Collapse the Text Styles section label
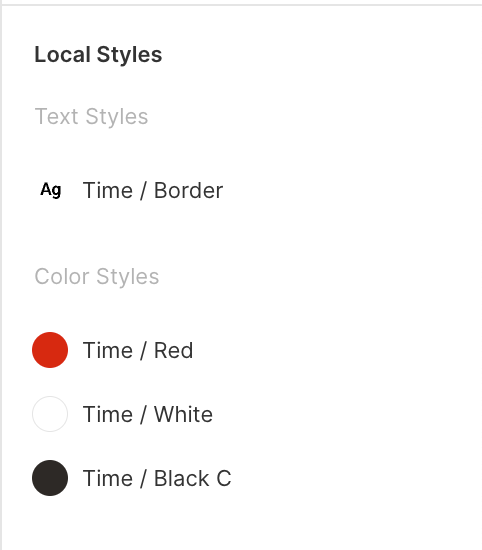 coord(91,116)
